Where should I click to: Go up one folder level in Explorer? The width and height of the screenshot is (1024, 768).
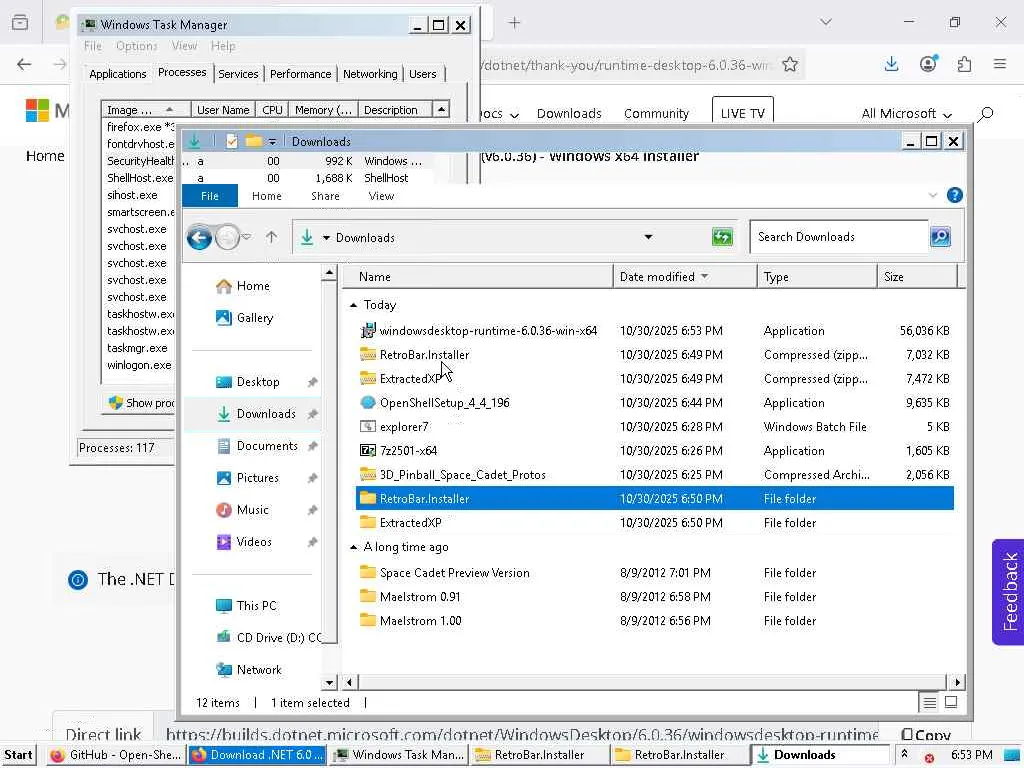(x=272, y=237)
